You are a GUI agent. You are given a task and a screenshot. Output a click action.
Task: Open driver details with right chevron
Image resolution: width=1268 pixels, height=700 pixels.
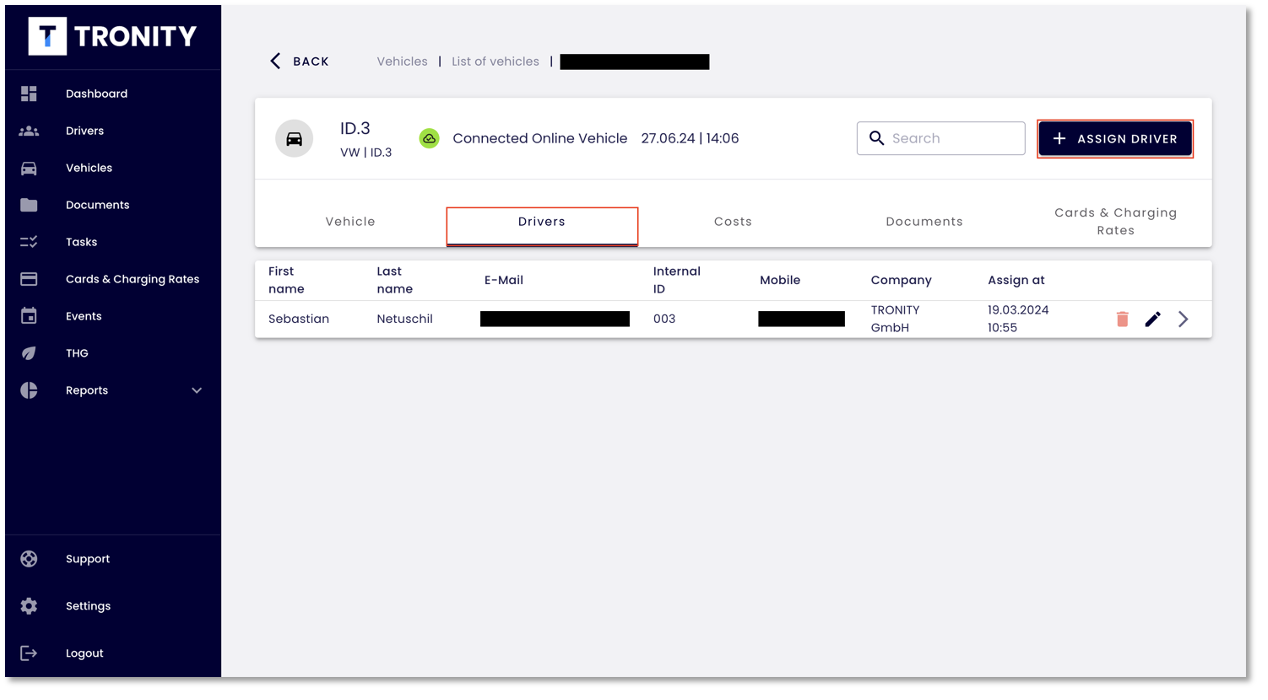coord(1184,319)
